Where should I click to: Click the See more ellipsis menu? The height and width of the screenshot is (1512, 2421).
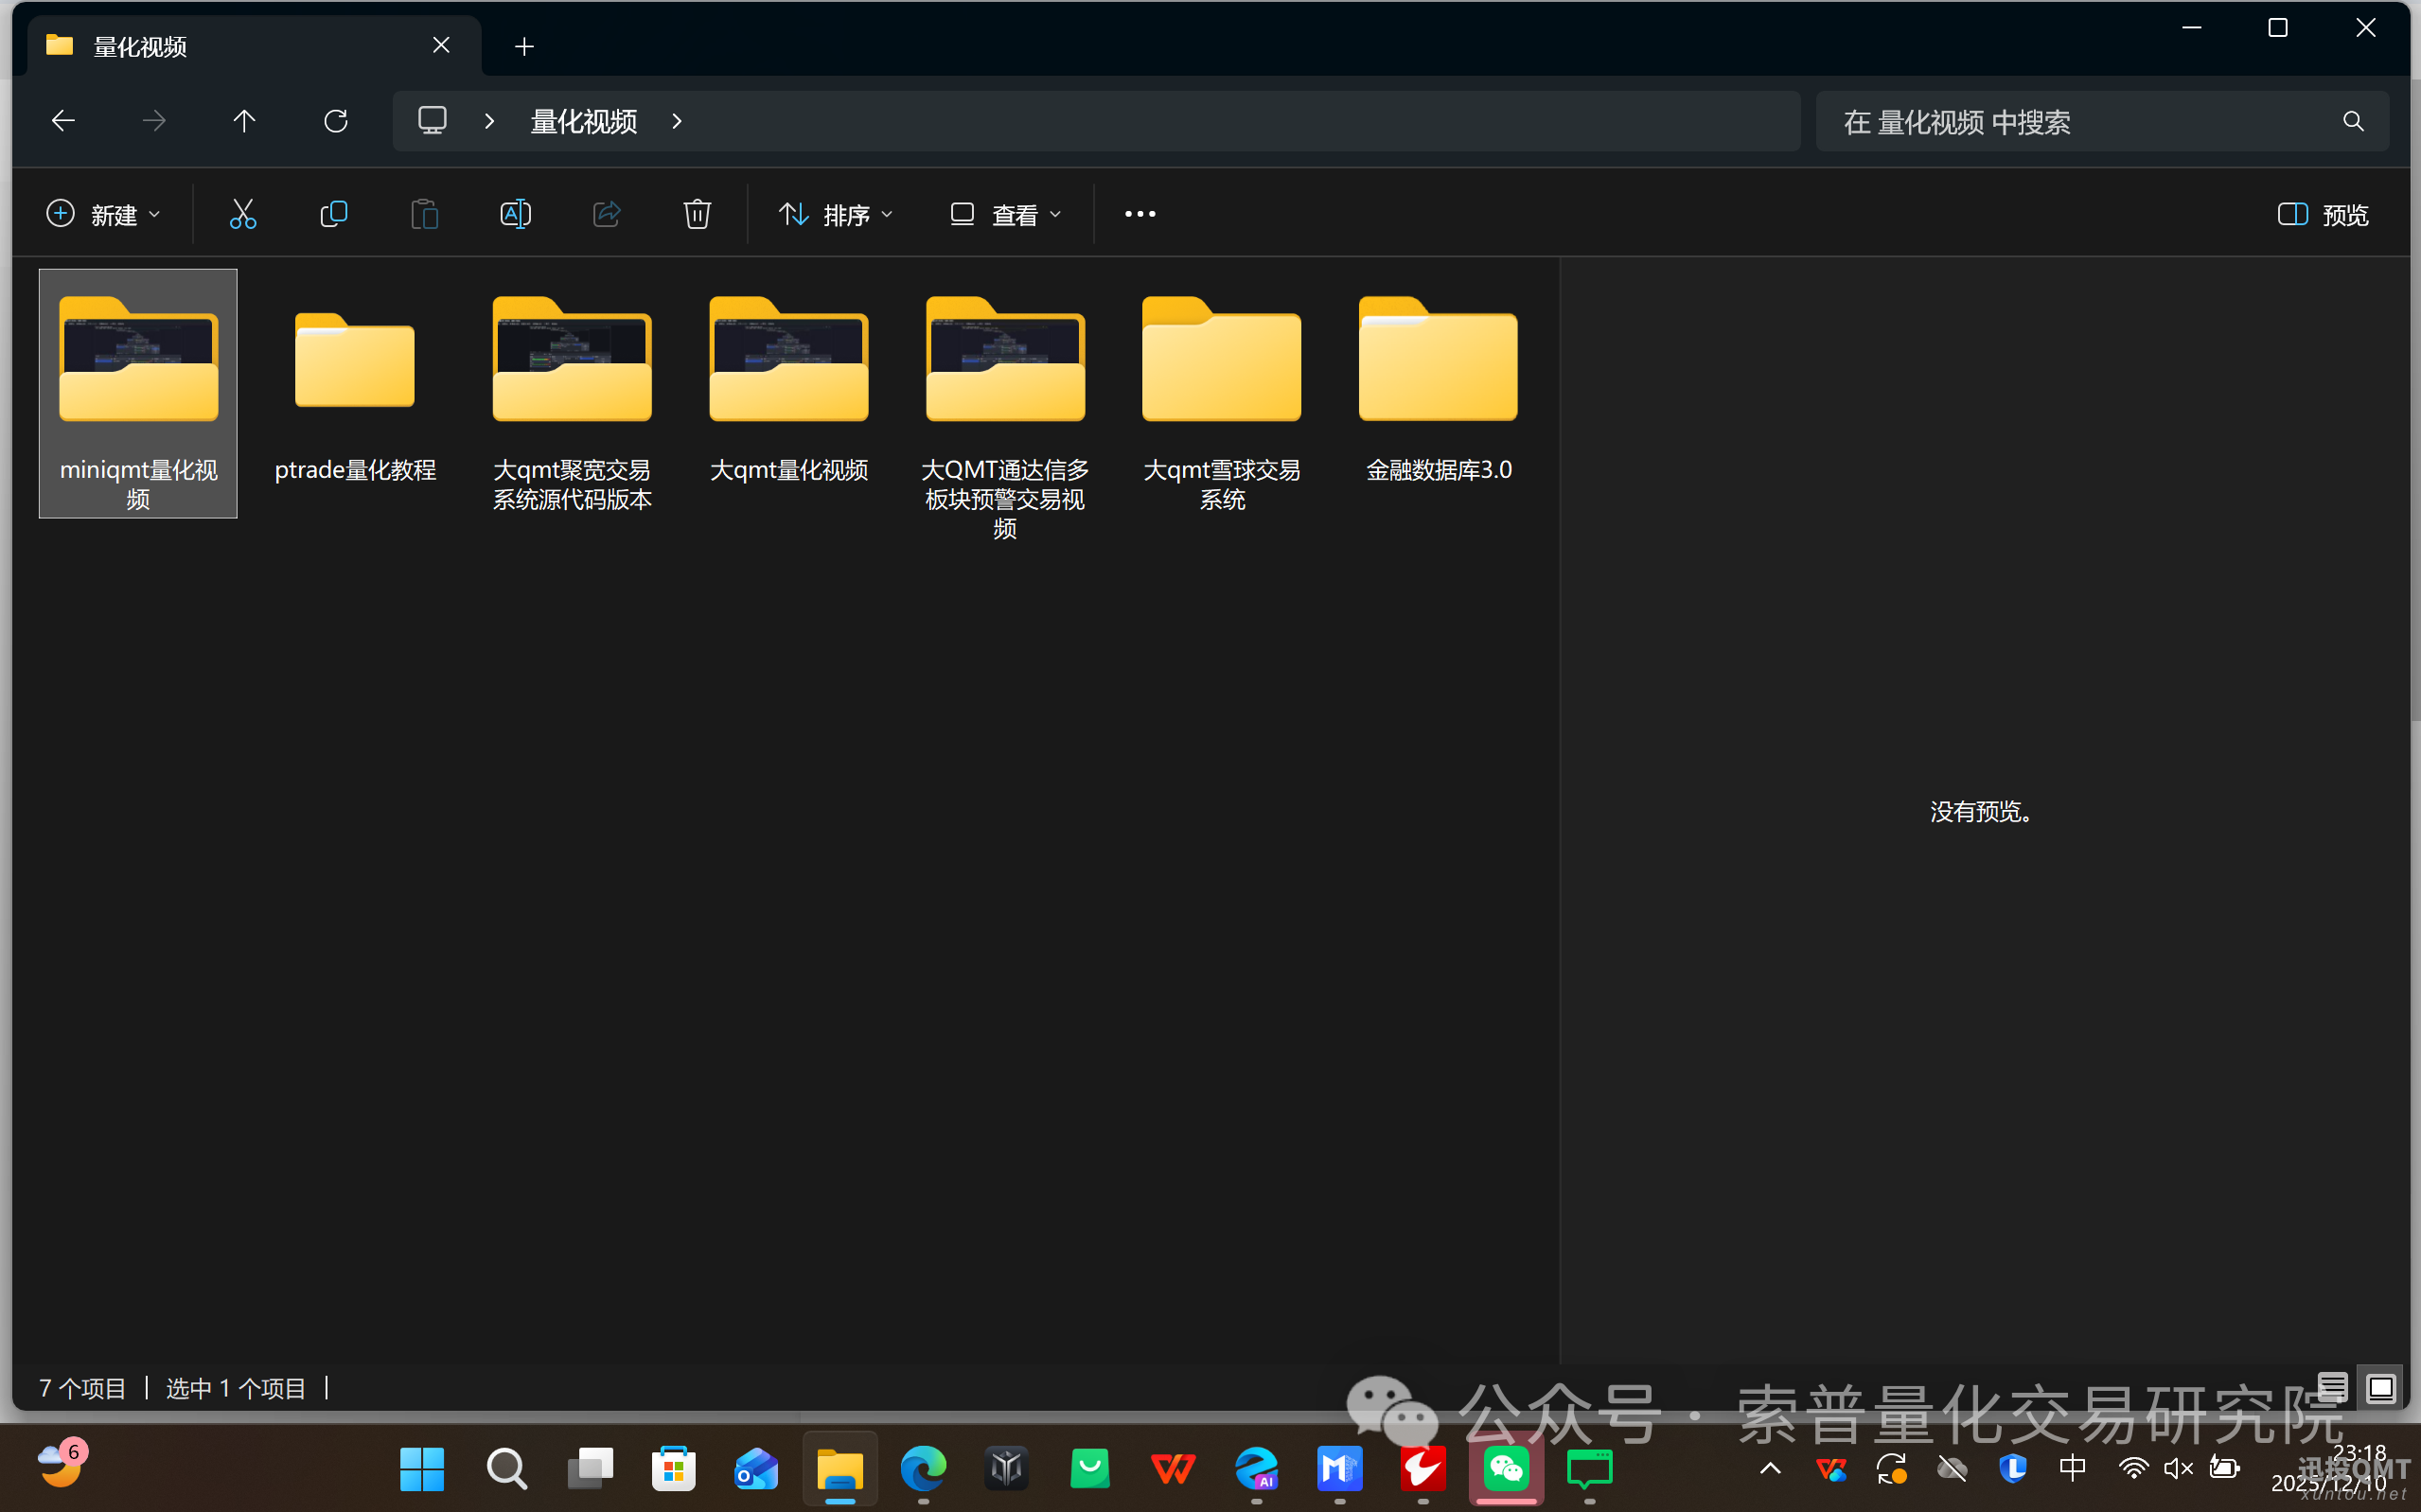[1140, 213]
